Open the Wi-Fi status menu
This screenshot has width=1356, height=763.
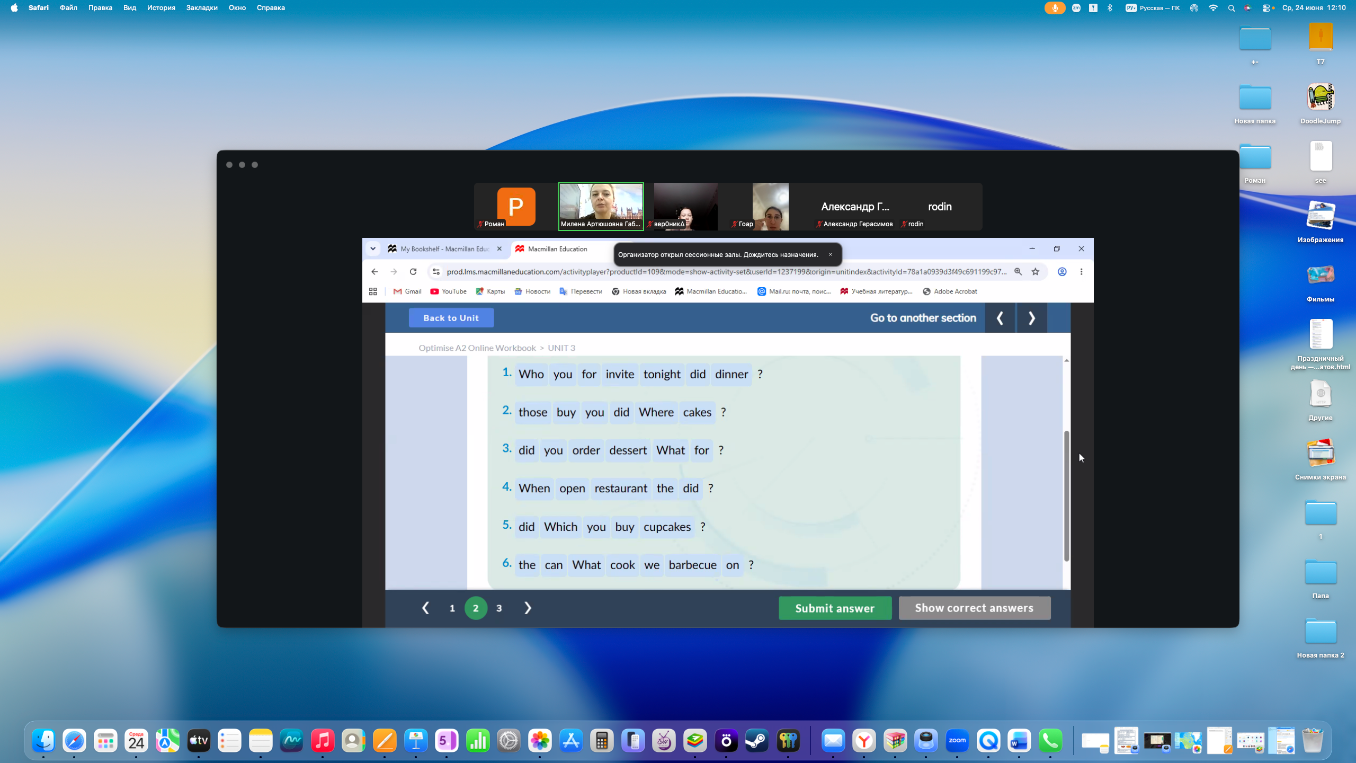(1213, 7)
